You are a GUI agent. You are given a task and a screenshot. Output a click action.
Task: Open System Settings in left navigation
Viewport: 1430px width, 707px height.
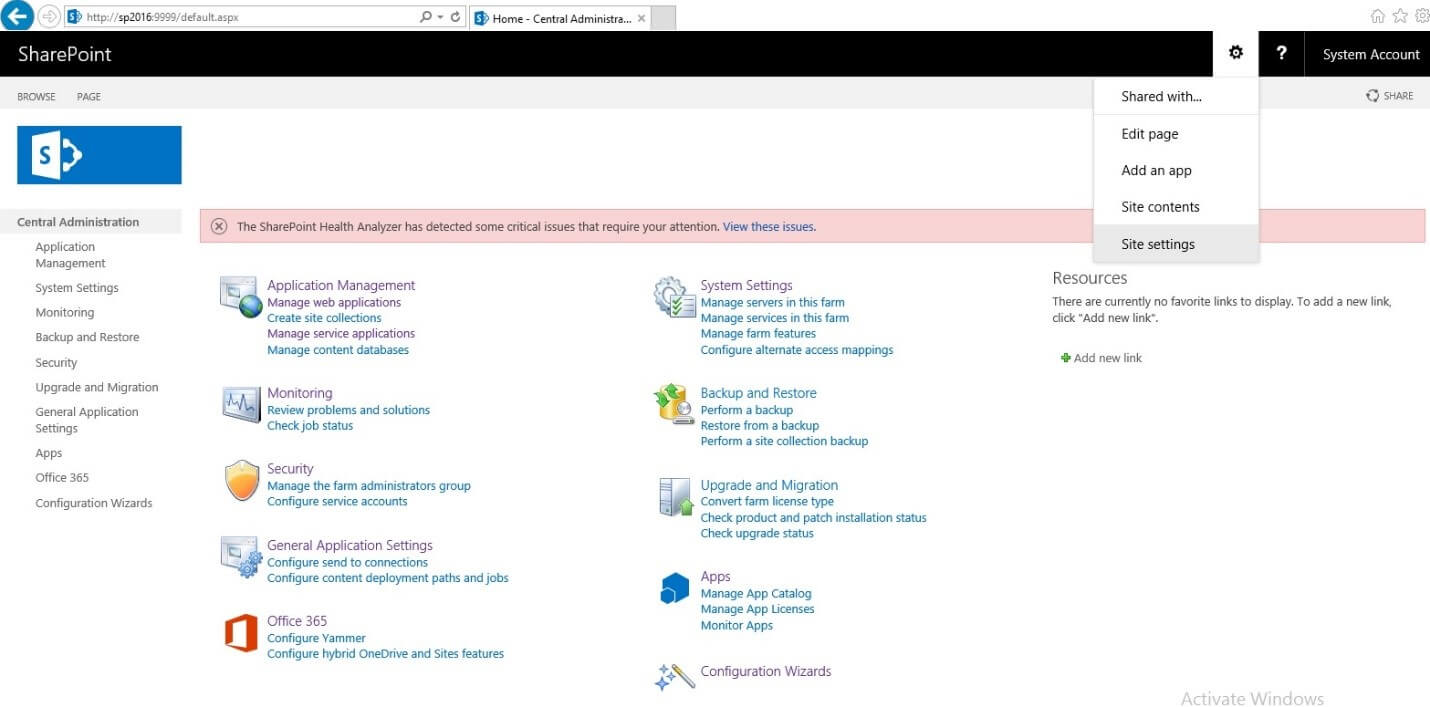[x=77, y=288]
